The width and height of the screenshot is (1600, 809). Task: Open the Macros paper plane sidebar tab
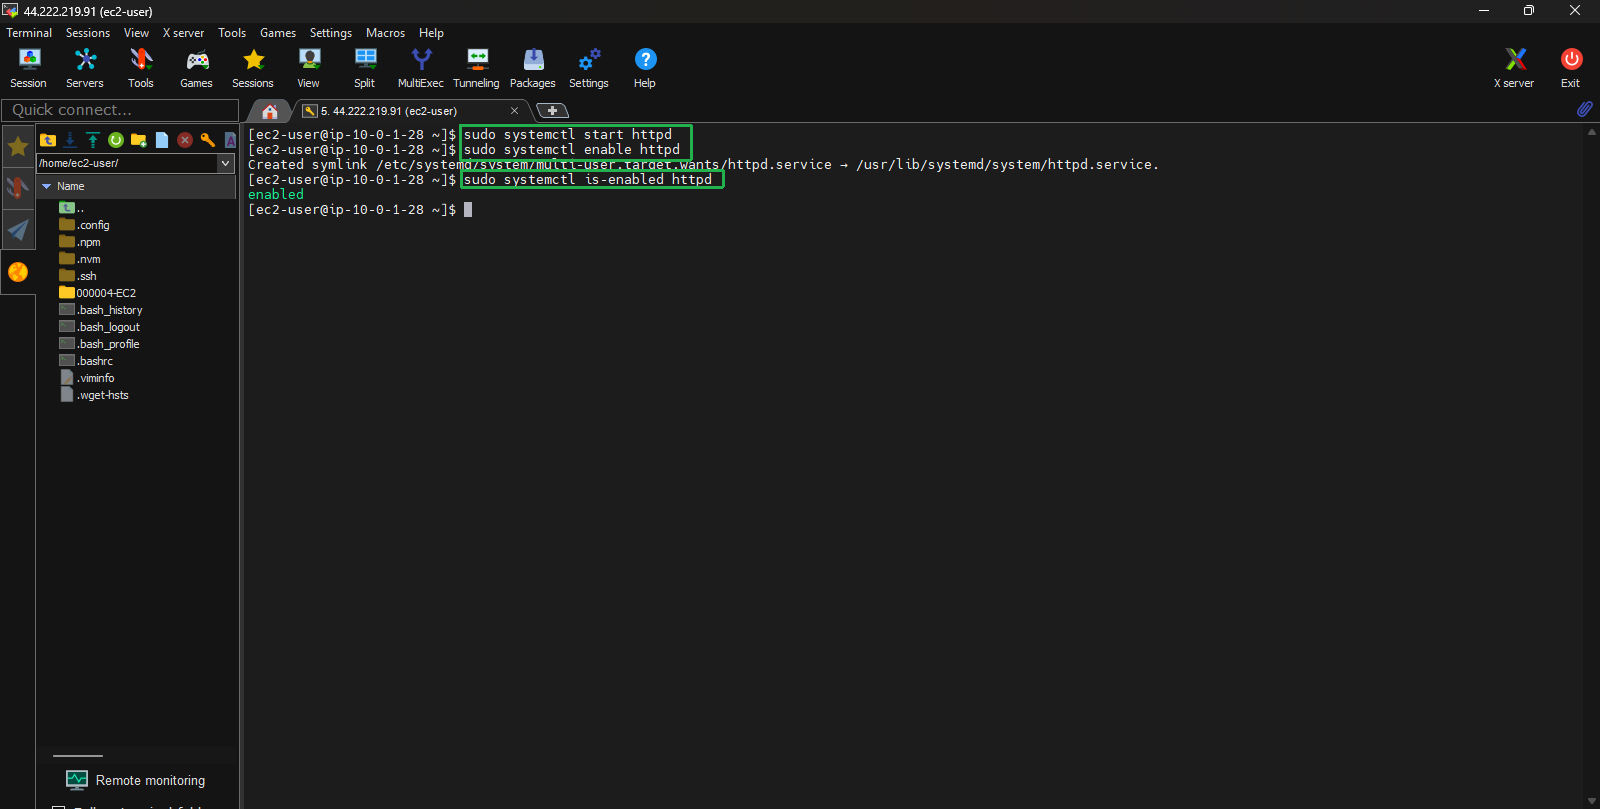coord(18,230)
